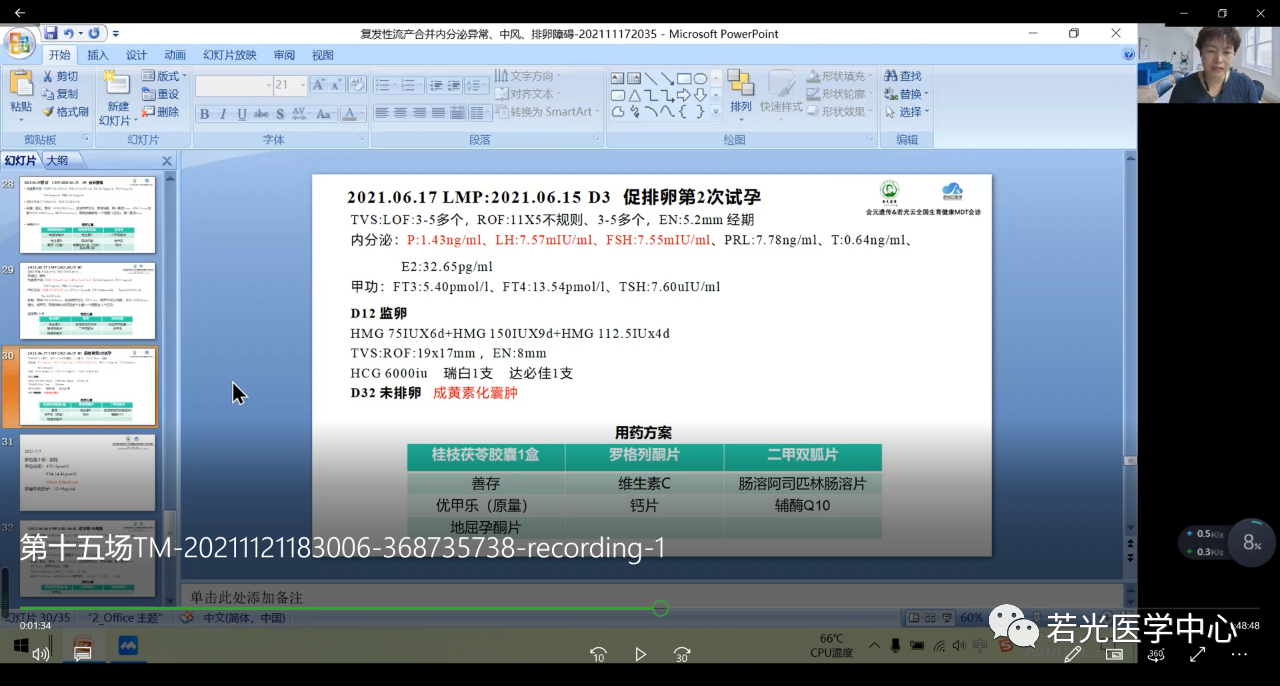Image resolution: width=1280 pixels, height=686 pixels.
Task: Toggle bold text formatting
Action: pyautogui.click(x=204, y=114)
